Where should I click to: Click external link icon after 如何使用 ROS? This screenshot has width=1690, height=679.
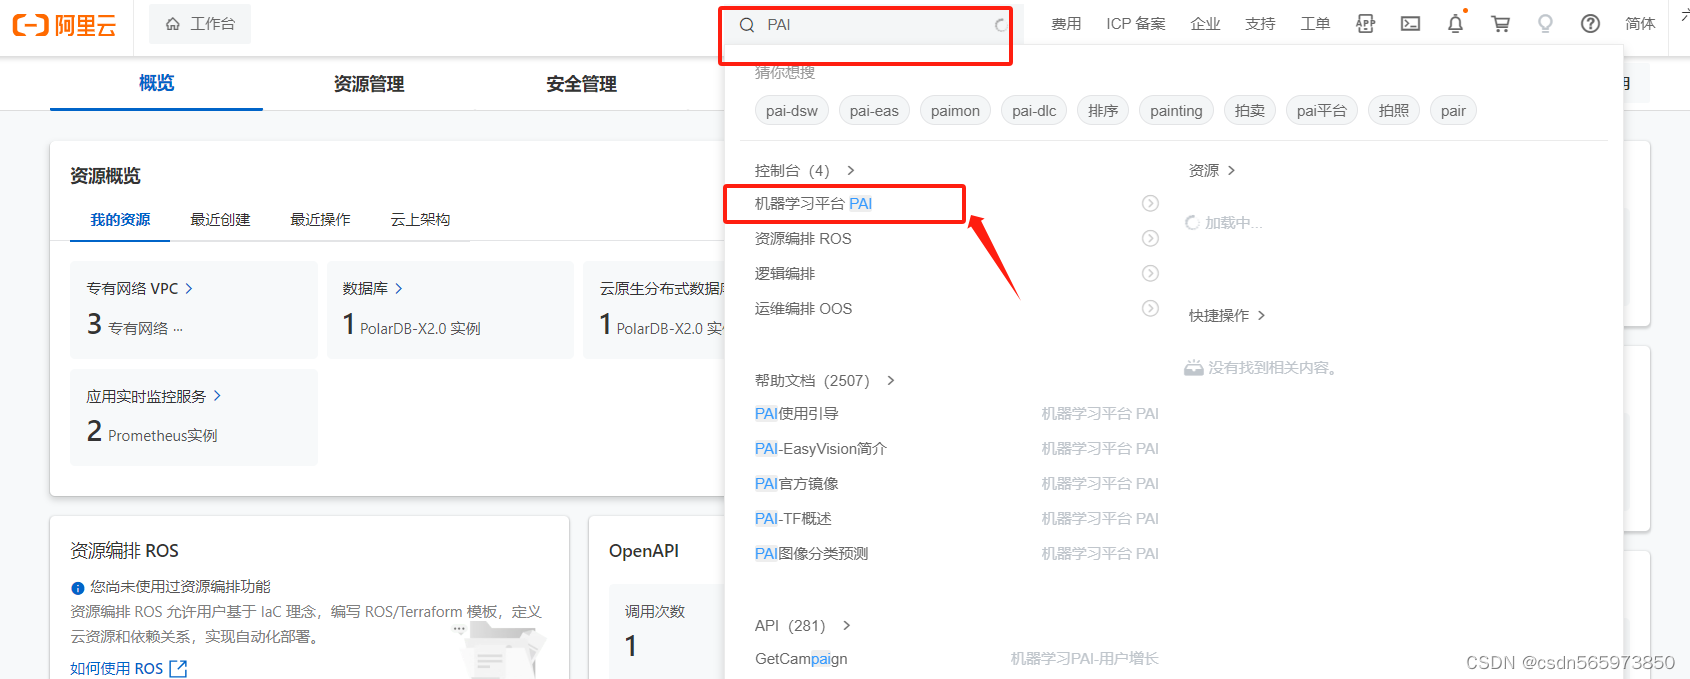pyautogui.click(x=178, y=668)
